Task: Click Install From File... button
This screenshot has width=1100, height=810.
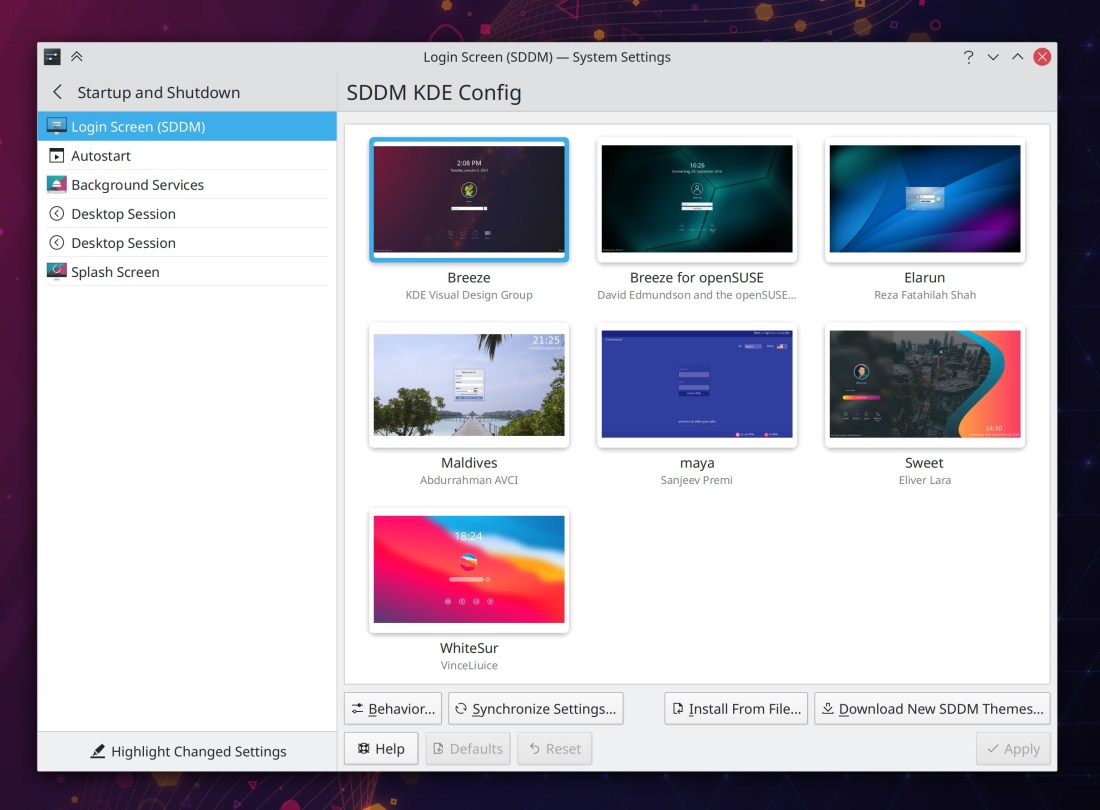Action: click(735, 709)
